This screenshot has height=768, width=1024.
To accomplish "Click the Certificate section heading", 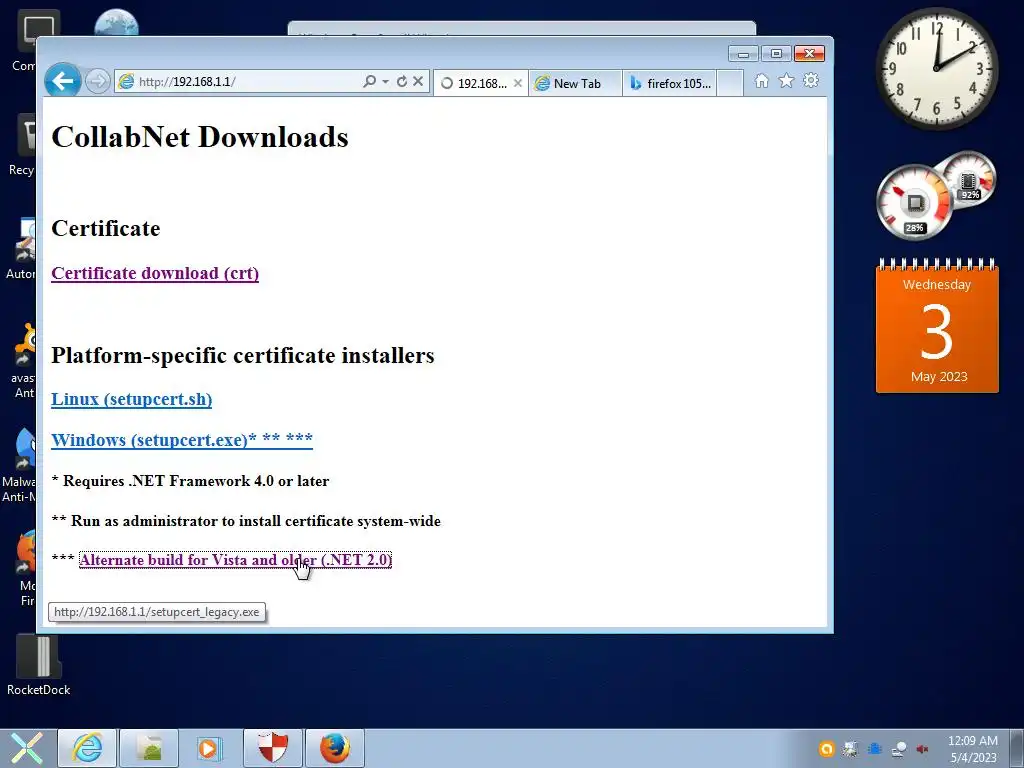I will (106, 229).
